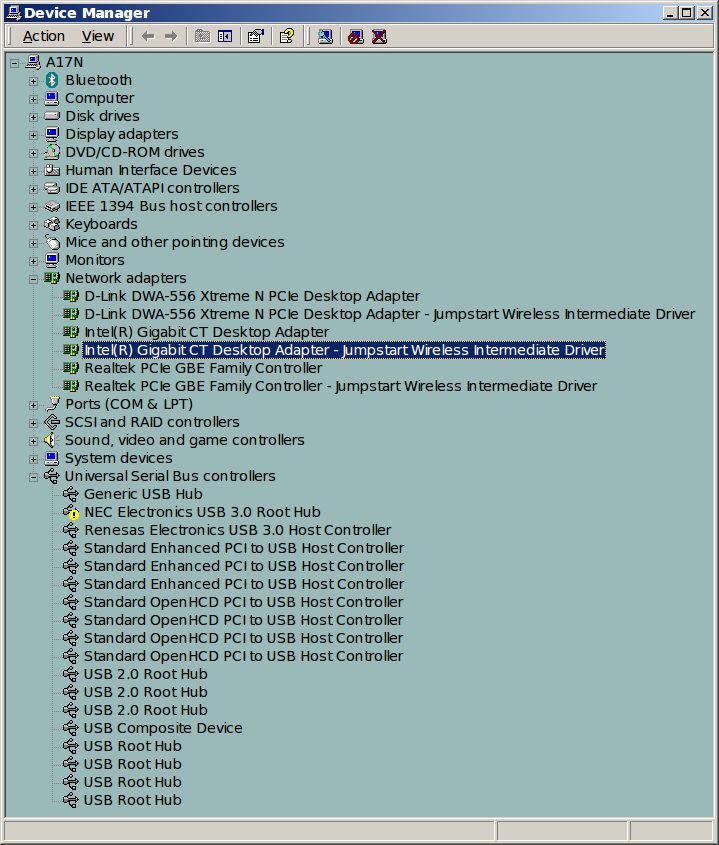The width and height of the screenshot is (719, 845).
Task: Open the Properties toolbar icon
Action: (255, 36)
